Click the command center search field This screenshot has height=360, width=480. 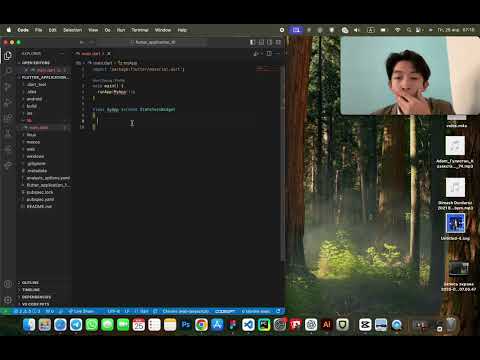pos(152,42)
